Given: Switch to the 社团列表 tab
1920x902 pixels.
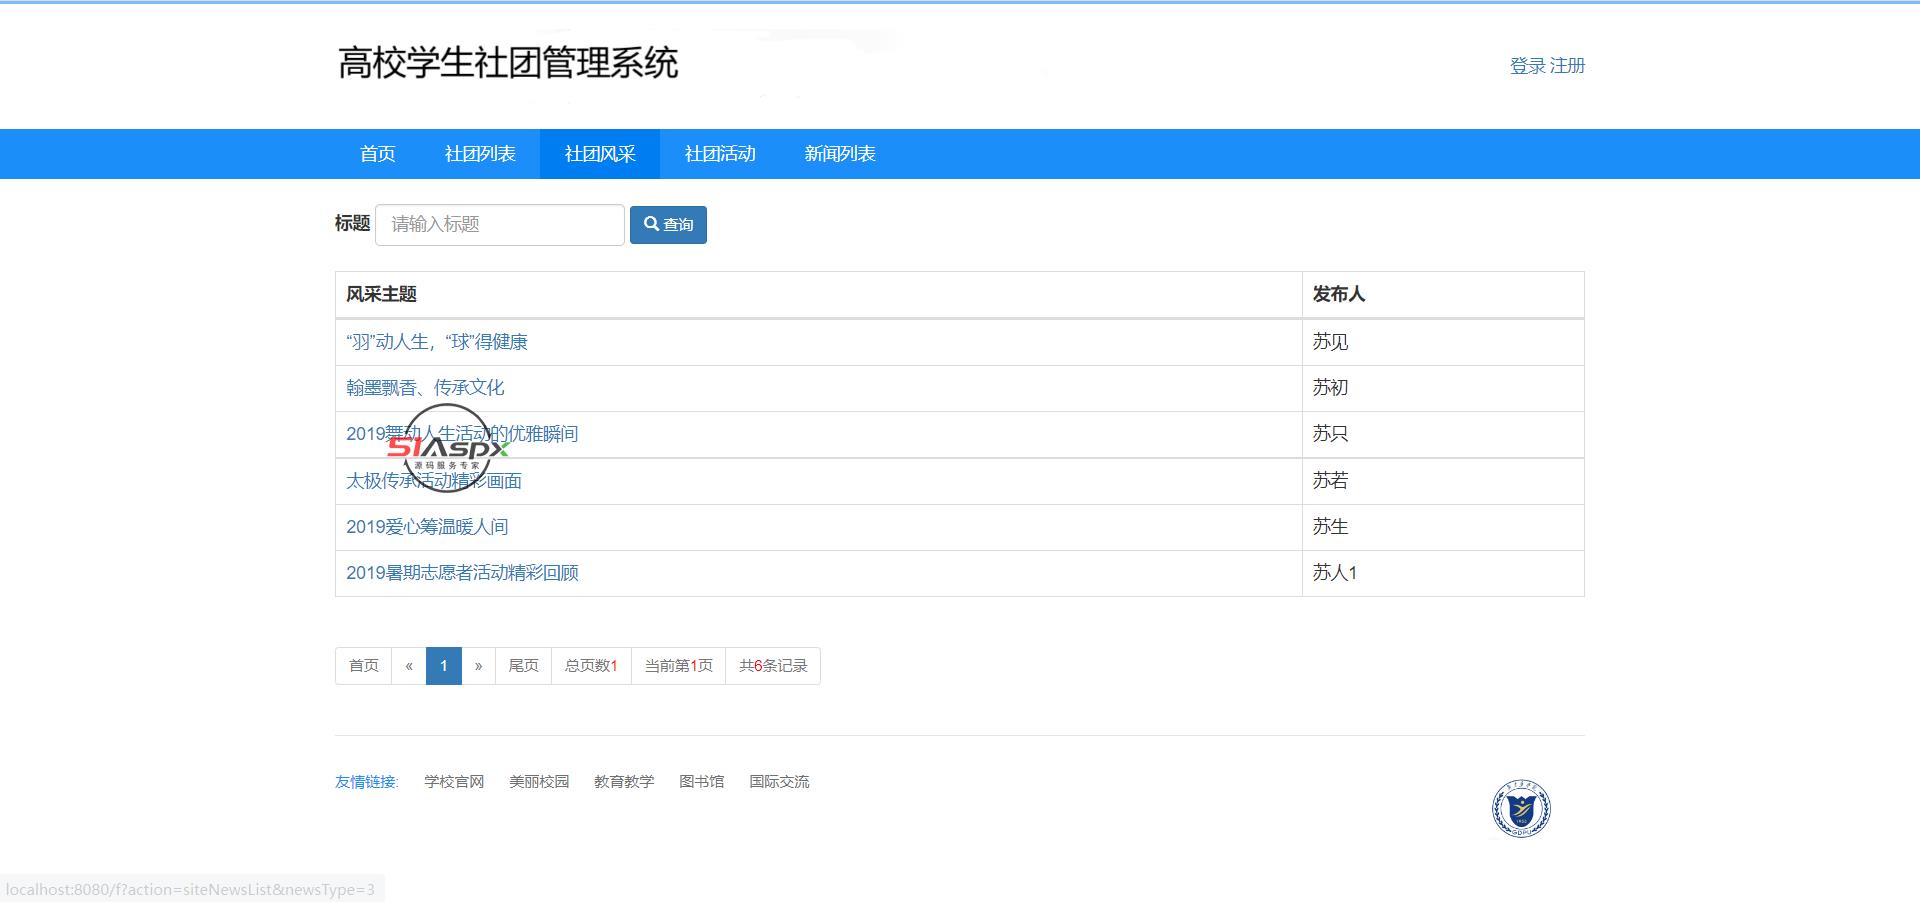Looking at the screenshot, I should tap(480, 154).
